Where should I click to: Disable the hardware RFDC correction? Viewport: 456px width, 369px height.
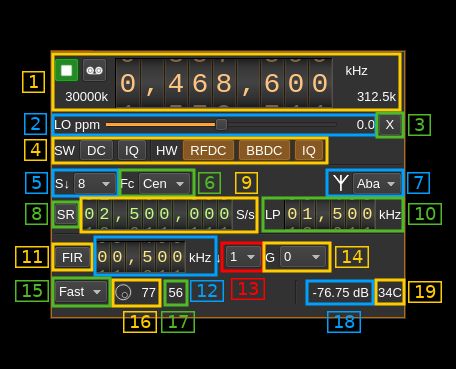tap(208, 151)
